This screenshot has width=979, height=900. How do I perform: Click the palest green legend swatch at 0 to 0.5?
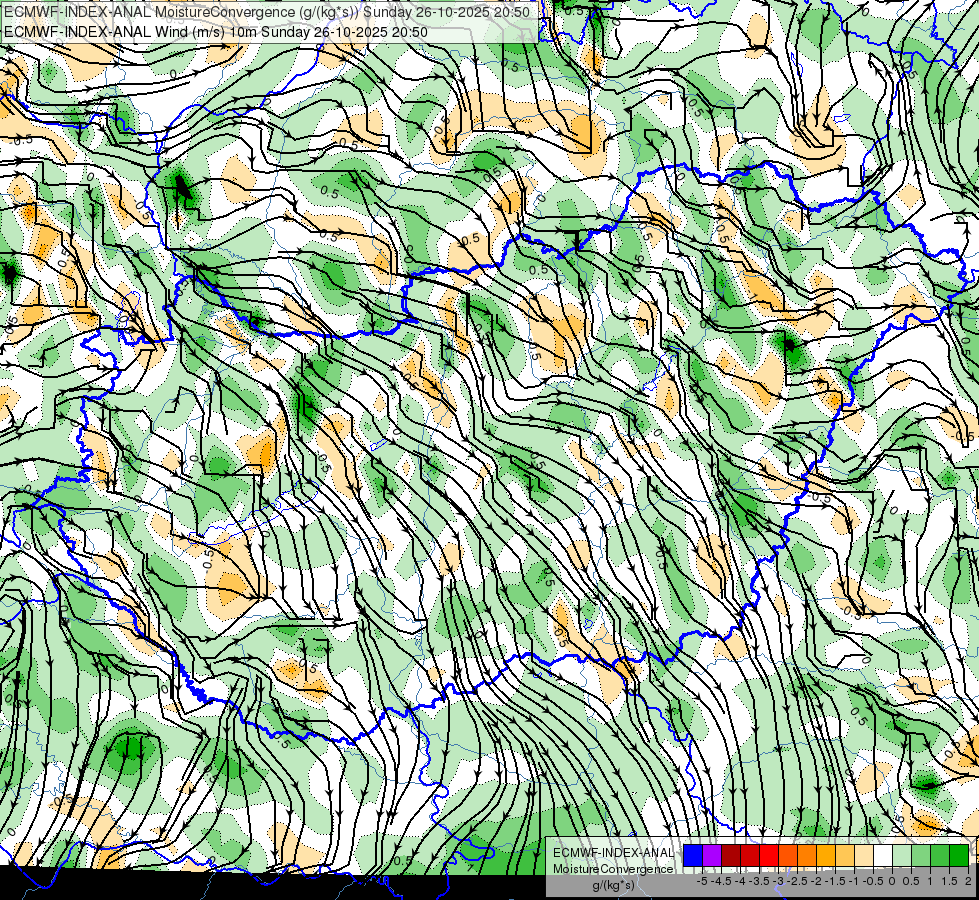(902, 855)
